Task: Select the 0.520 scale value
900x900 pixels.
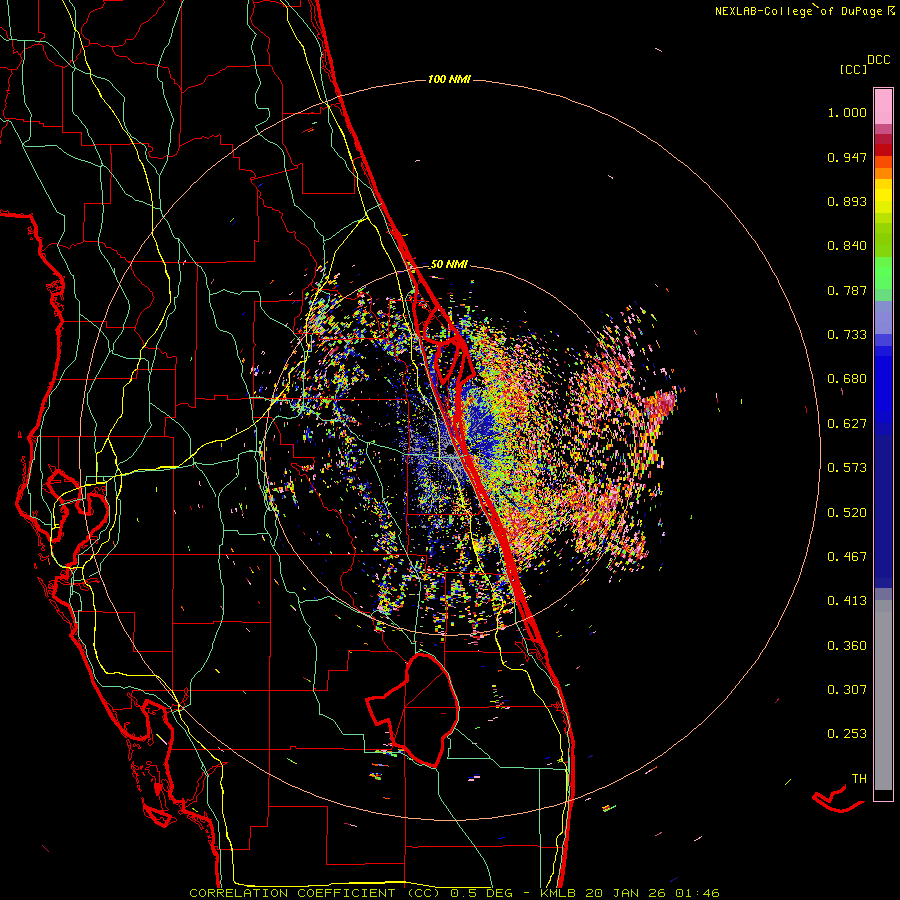Action: point(847,513)
